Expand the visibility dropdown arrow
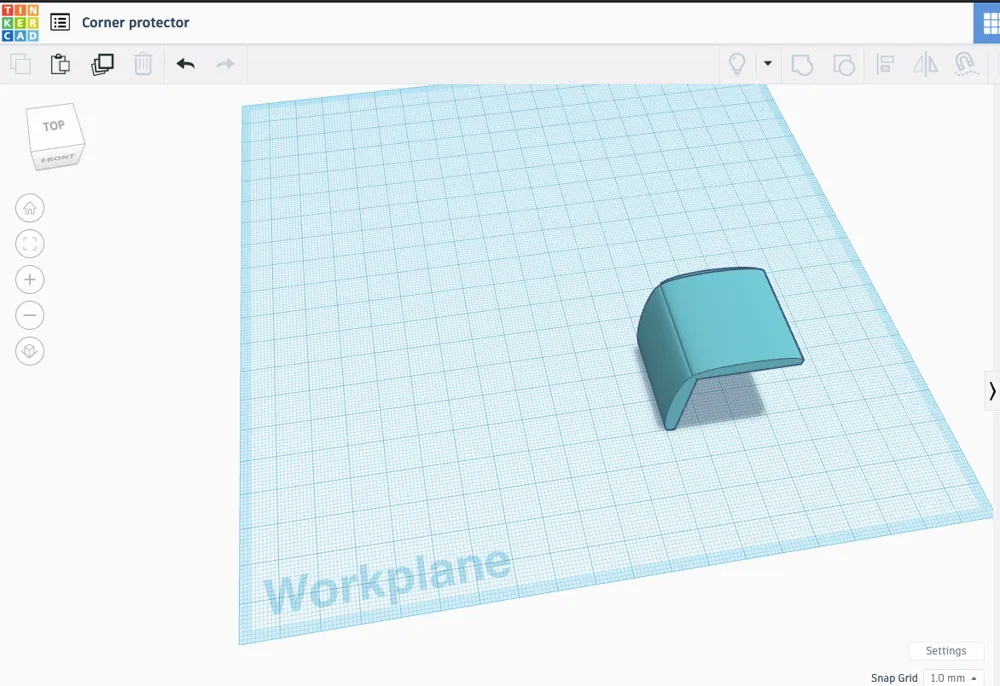The image size is (1000, 686). (x=768, y=64)
